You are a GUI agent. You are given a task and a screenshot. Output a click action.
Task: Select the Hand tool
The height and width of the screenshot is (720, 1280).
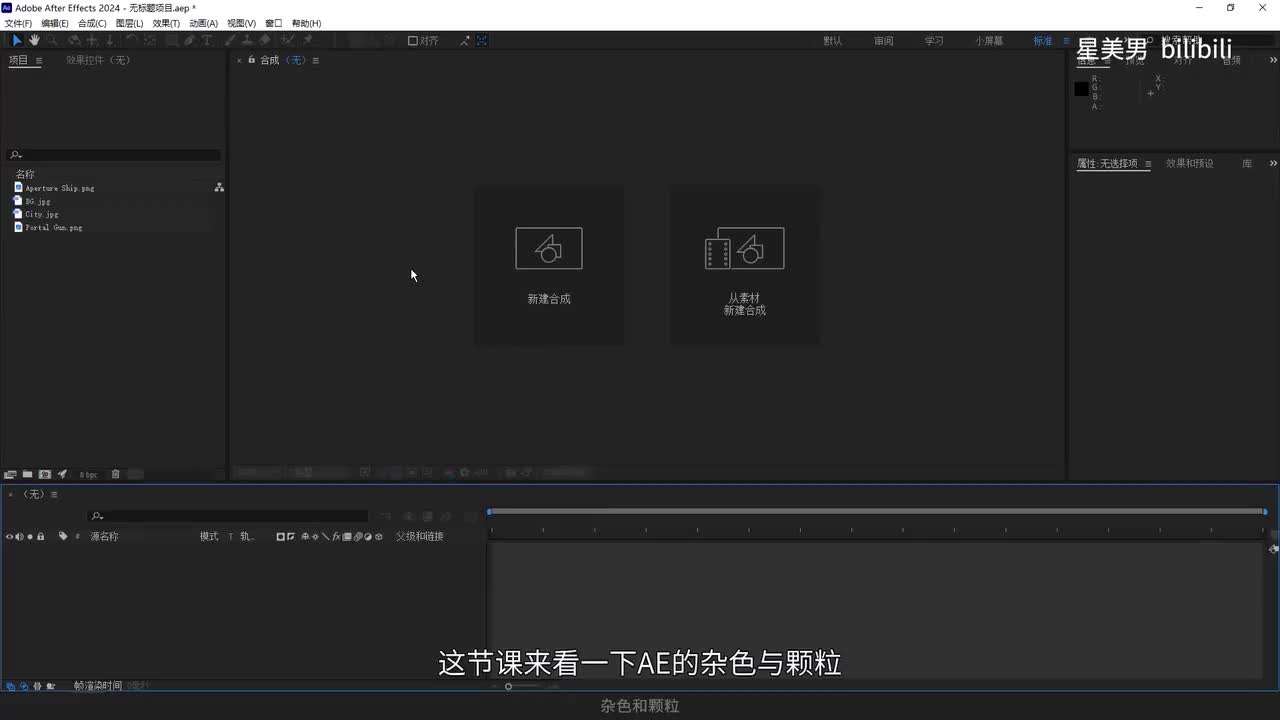(34, 40)
